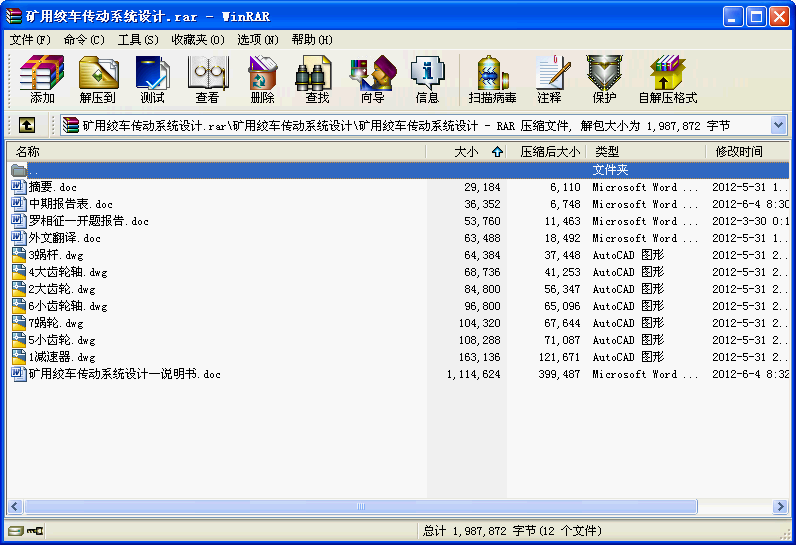This screenshot has width=796, height=545.
Task: Open the Comment (注释) toolbar icon
Action: pyautogui.click(x=549, y=80)
